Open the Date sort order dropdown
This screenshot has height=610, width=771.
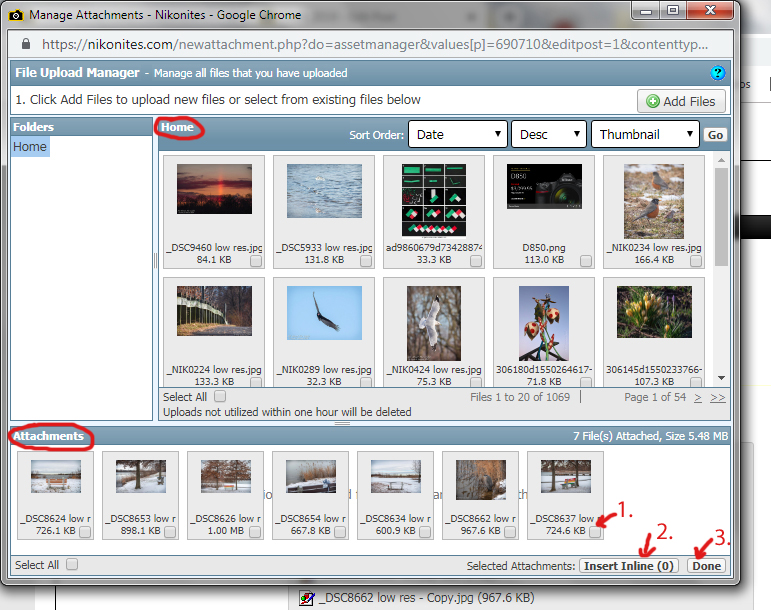[458, 135]
